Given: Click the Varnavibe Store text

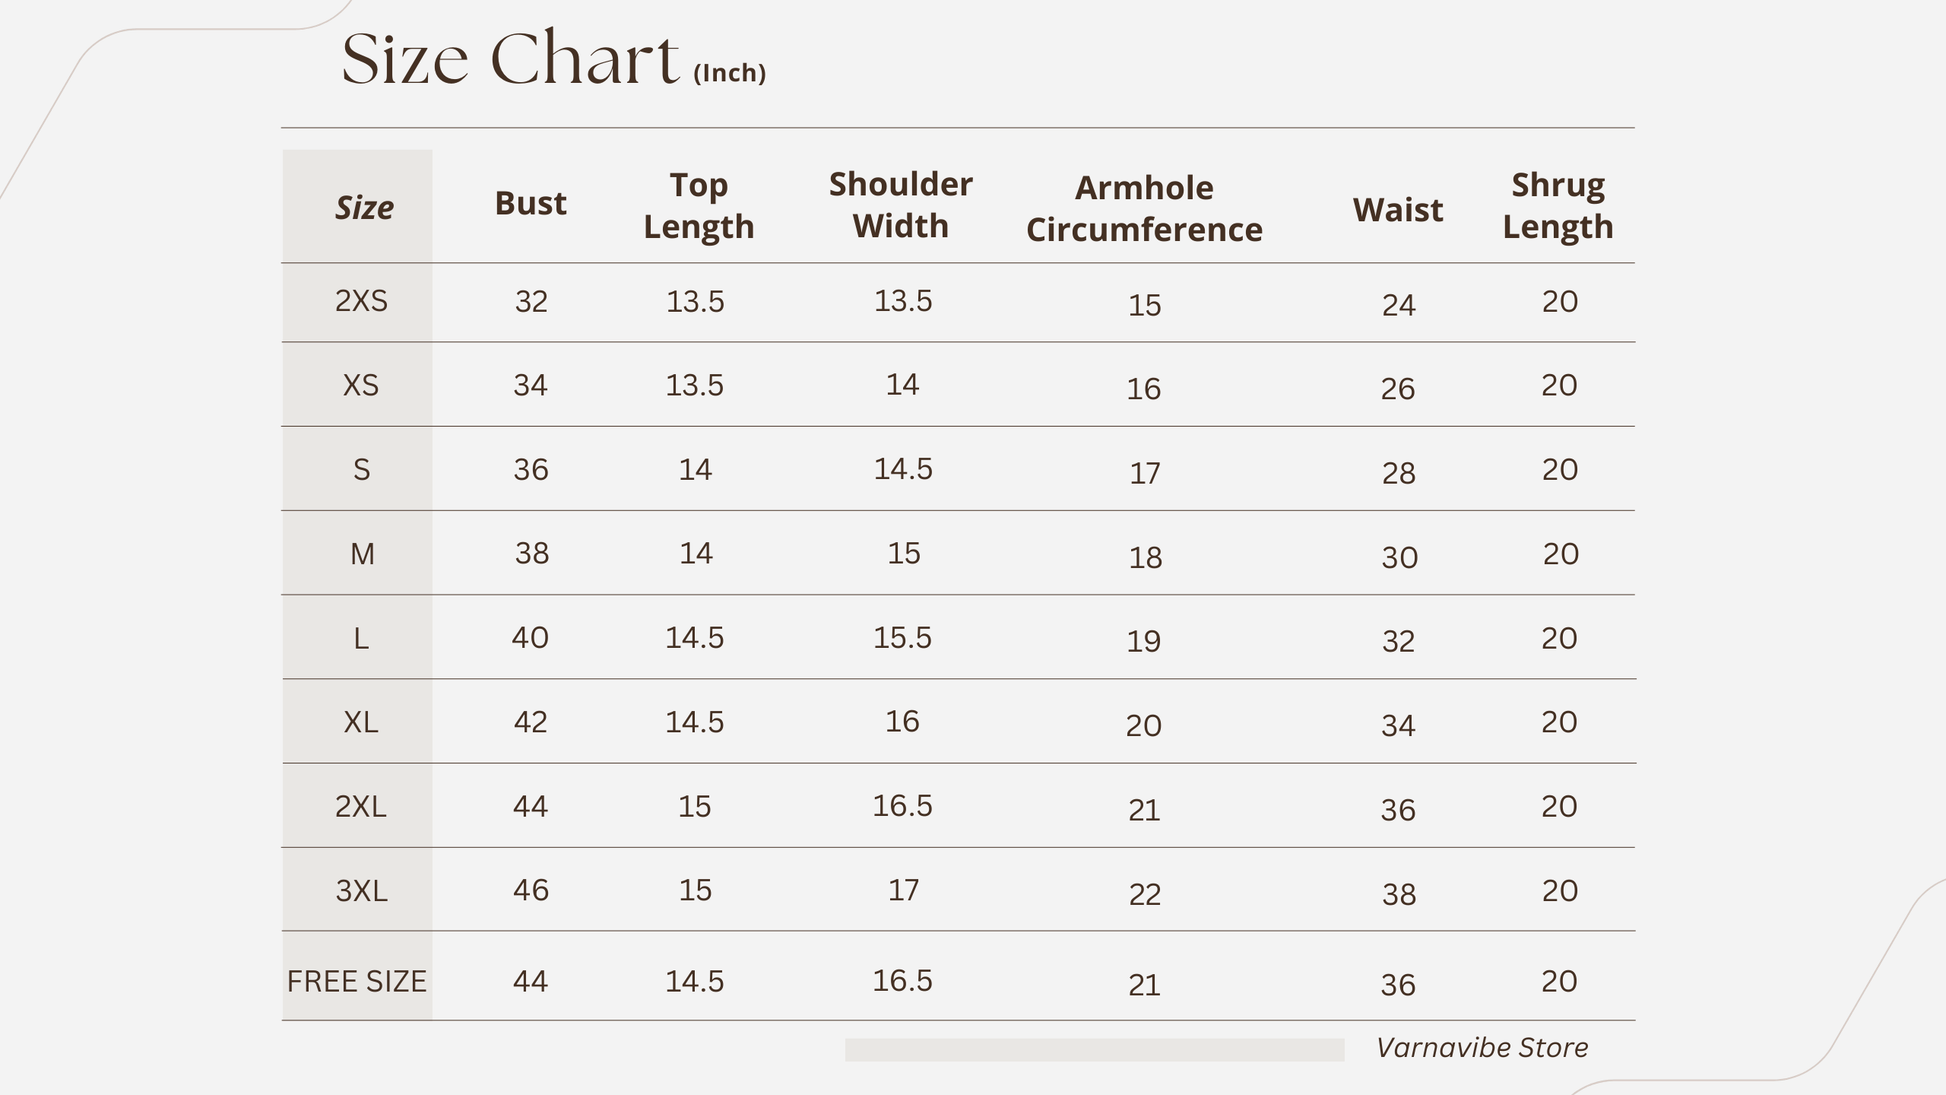Looking at the screenshot, I should coord(1482,1048).
